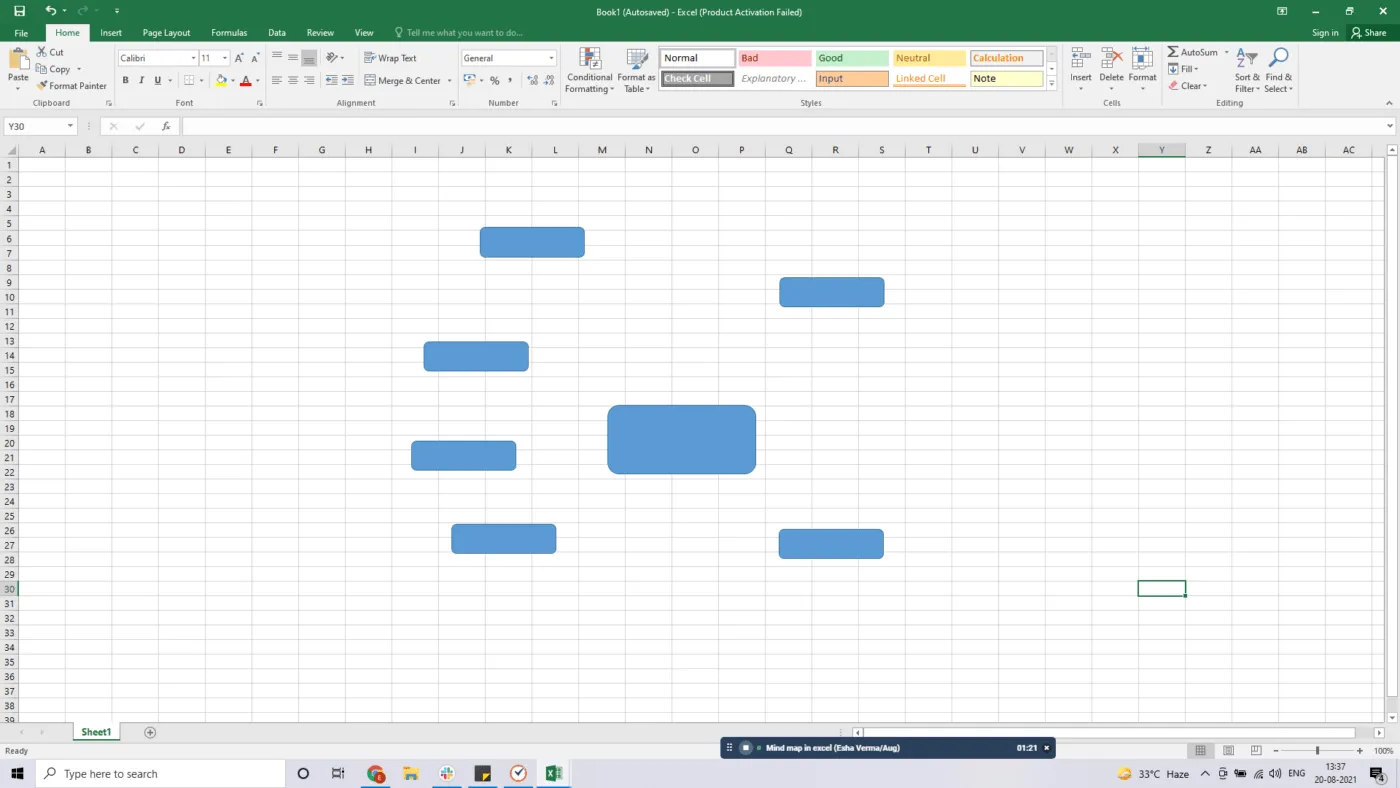The width and height of the screenshot is (1400, 788).
Task: Toggle Wrap Text for selected cells
Action: pyautogui.click(x=392, y=57)
